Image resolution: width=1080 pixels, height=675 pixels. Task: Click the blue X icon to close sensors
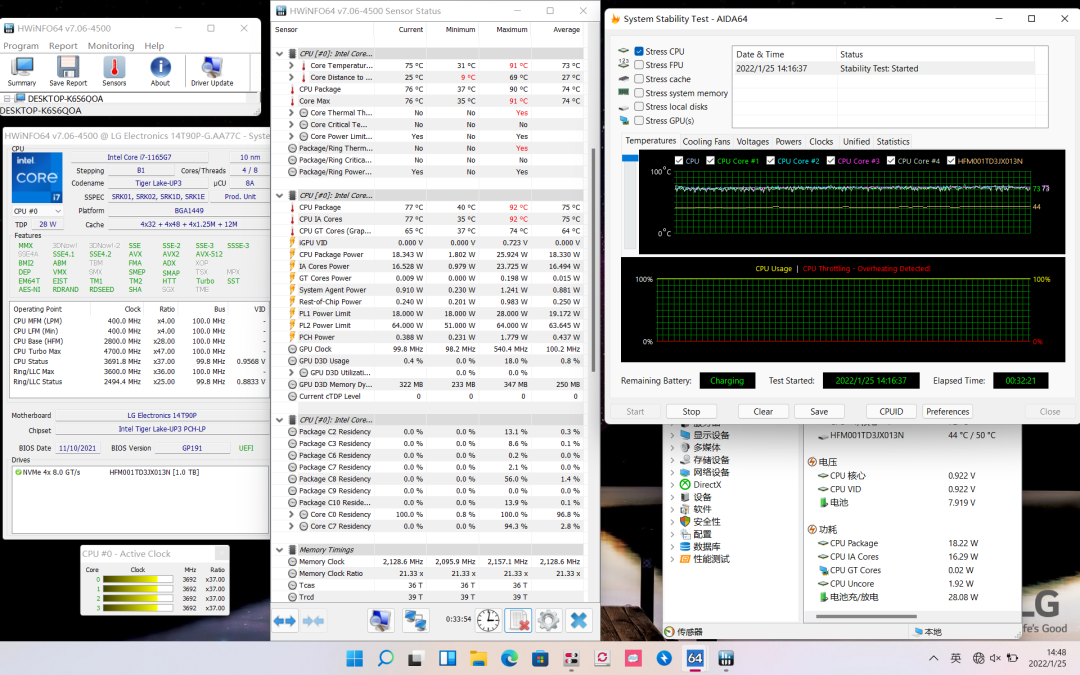(578, 621)
